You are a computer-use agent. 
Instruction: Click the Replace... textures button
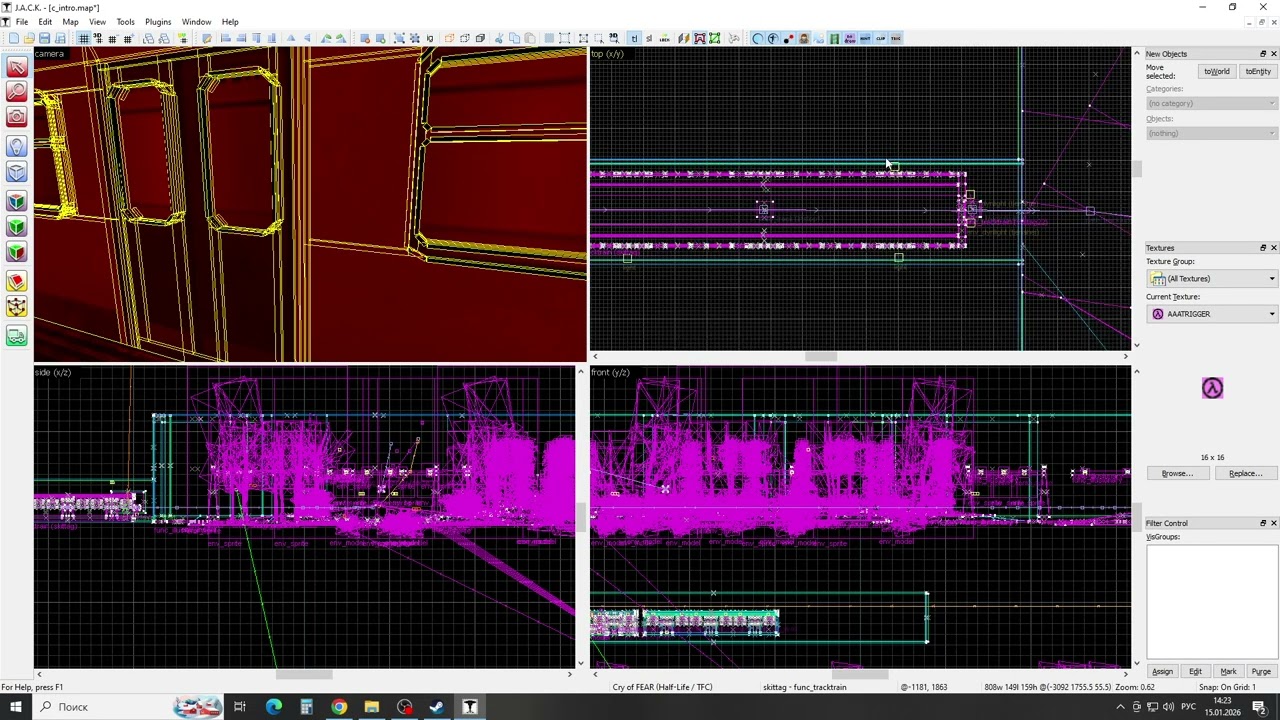click(x=1245, y=473)
